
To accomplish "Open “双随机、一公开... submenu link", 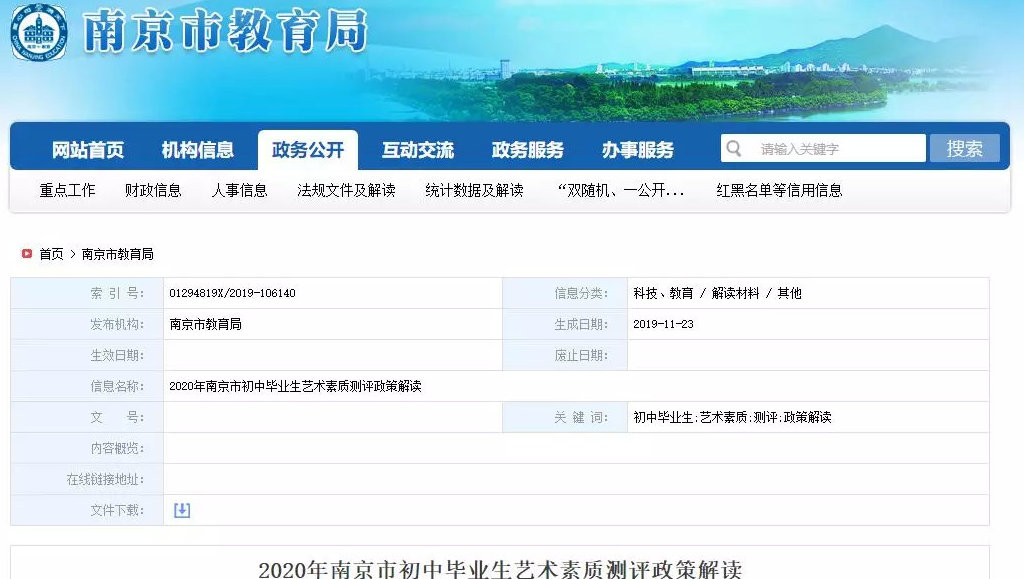I will coord(620,190).
